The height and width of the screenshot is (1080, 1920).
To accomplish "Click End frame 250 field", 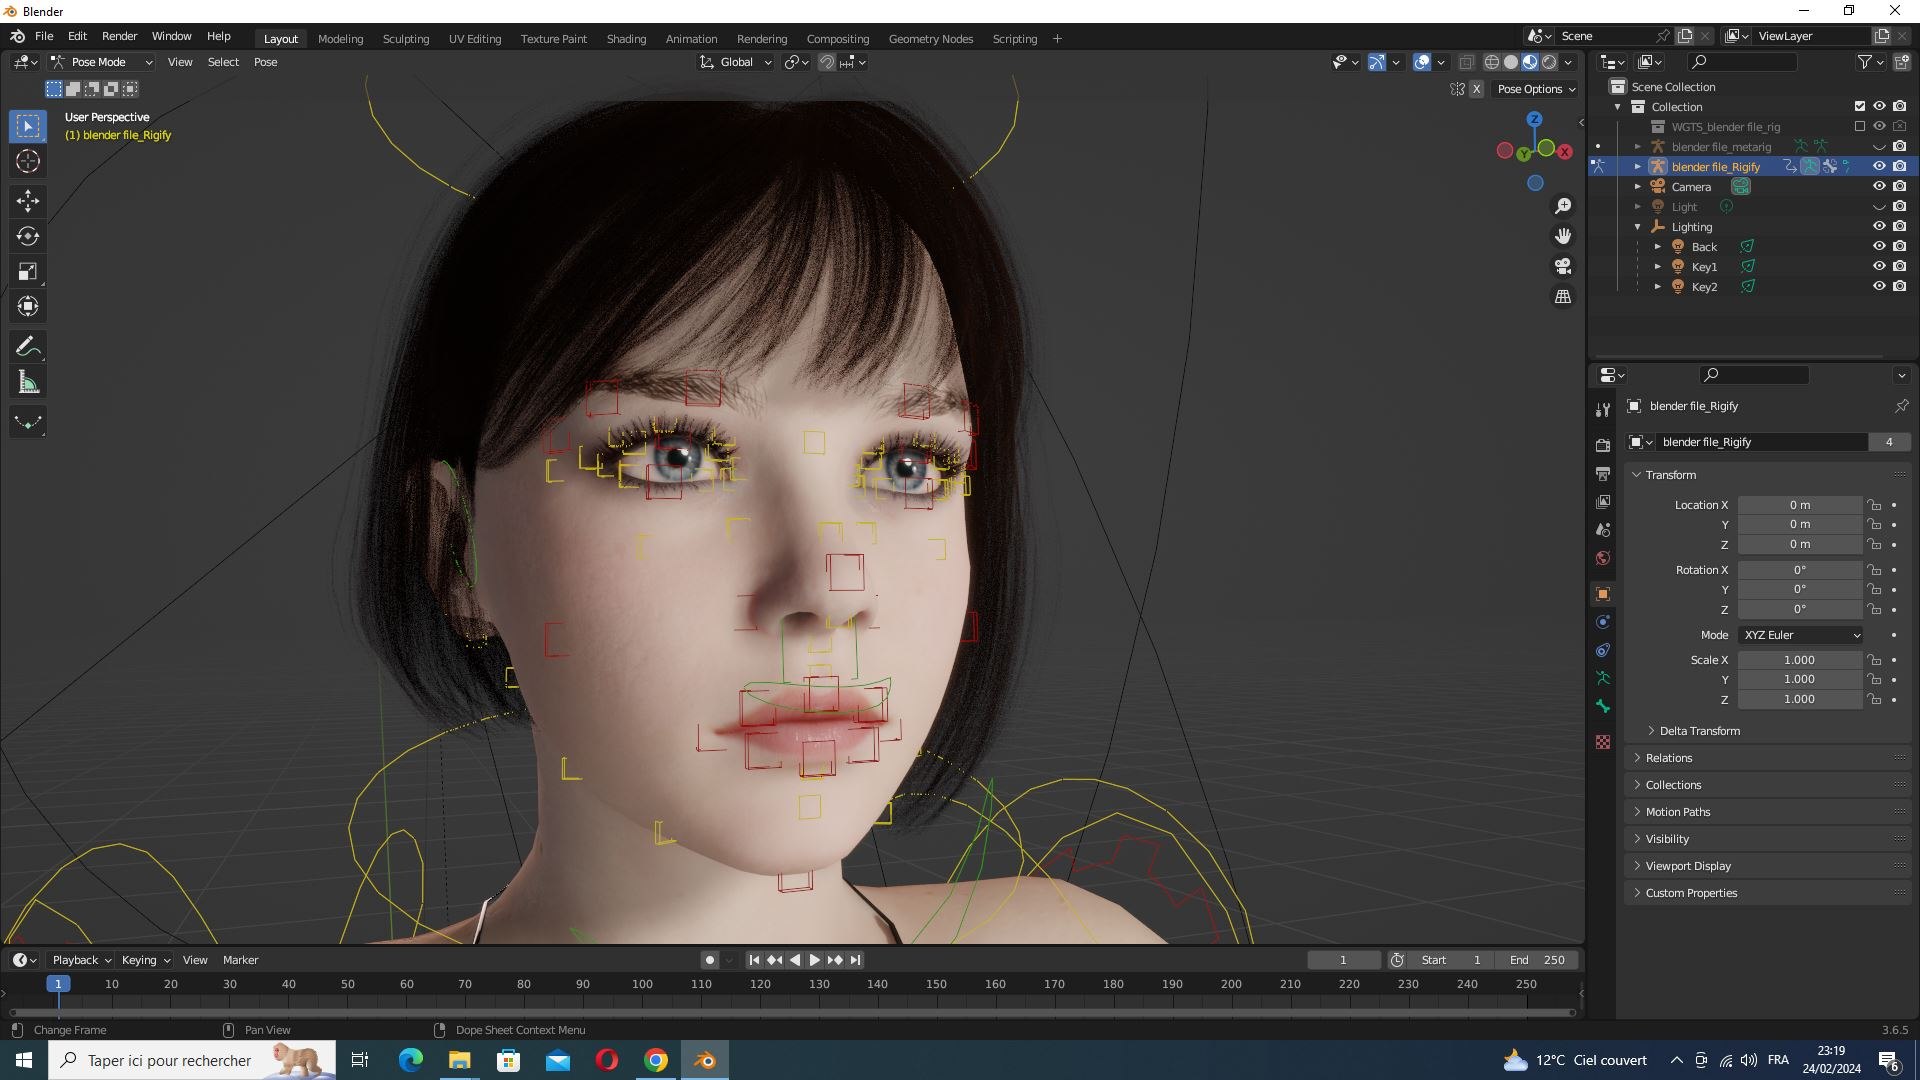I will click(1538, 960).
